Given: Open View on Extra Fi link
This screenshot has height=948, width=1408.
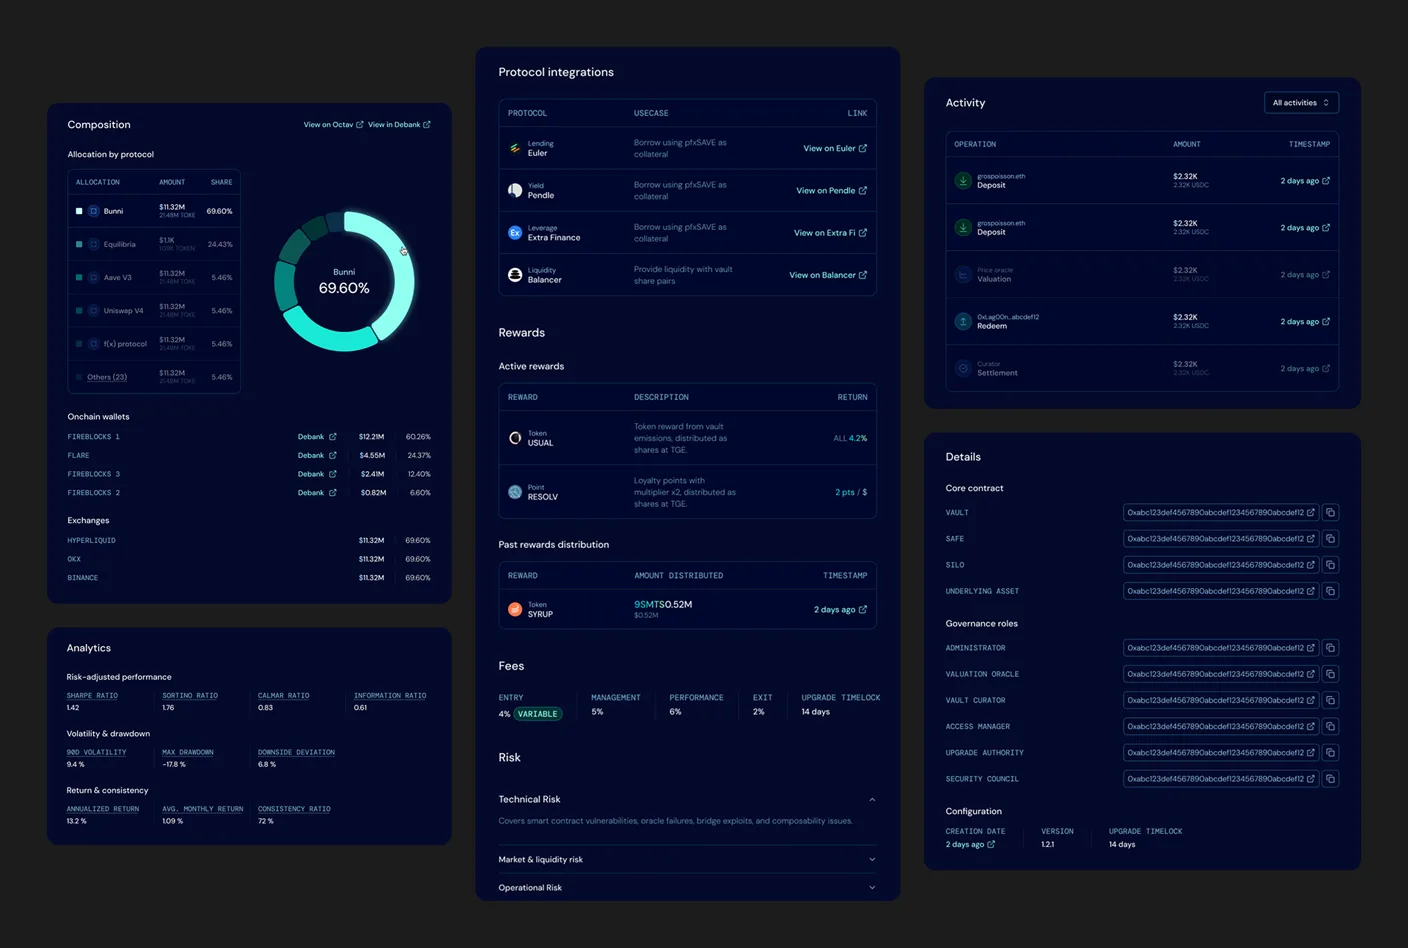Looking at the screenshot, I should pyautogui.click(x=830, y=233).
